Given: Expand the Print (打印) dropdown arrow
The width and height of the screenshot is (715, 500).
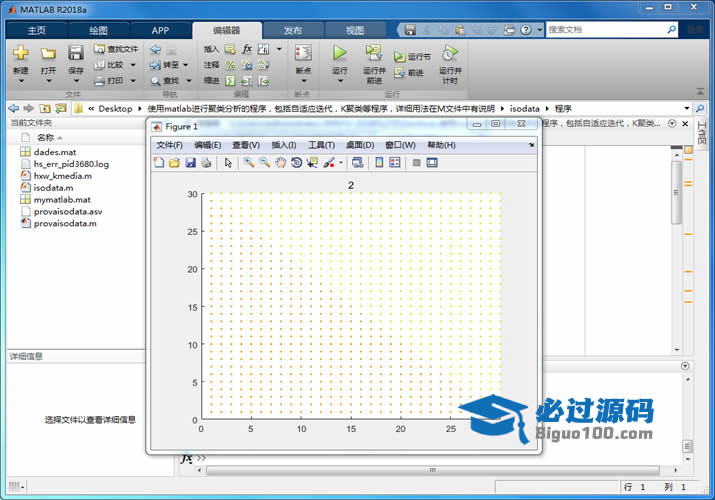Looking at the screenshot, I should (133, 81).
